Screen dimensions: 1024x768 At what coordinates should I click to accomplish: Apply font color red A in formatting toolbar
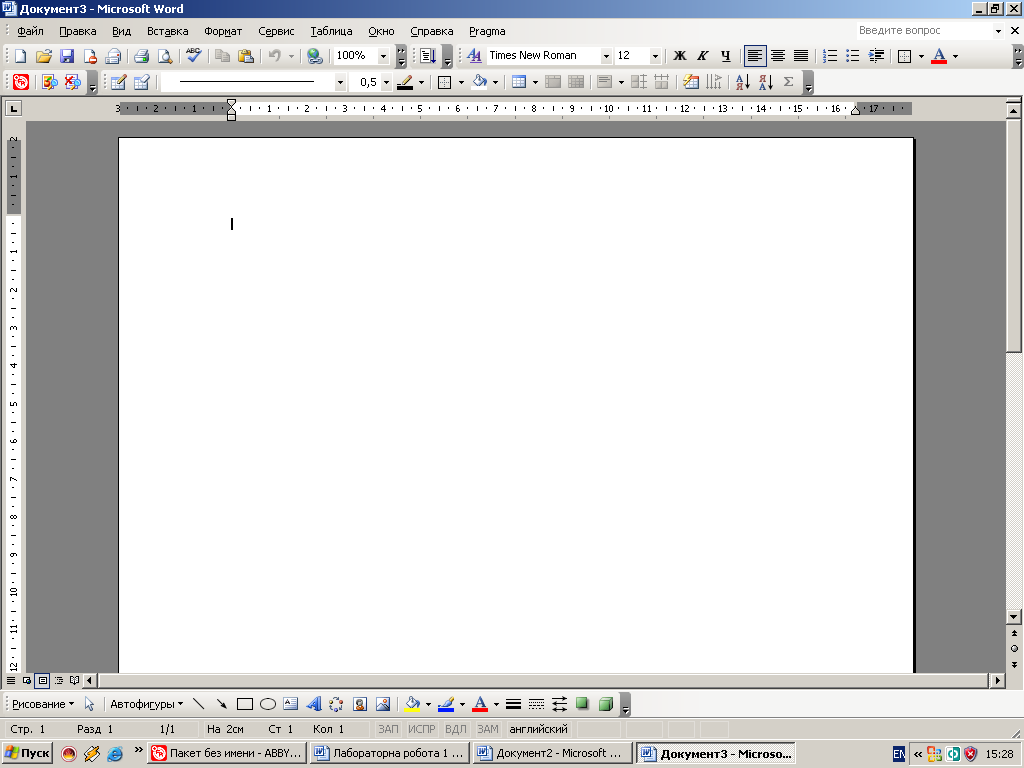[939, 56]
